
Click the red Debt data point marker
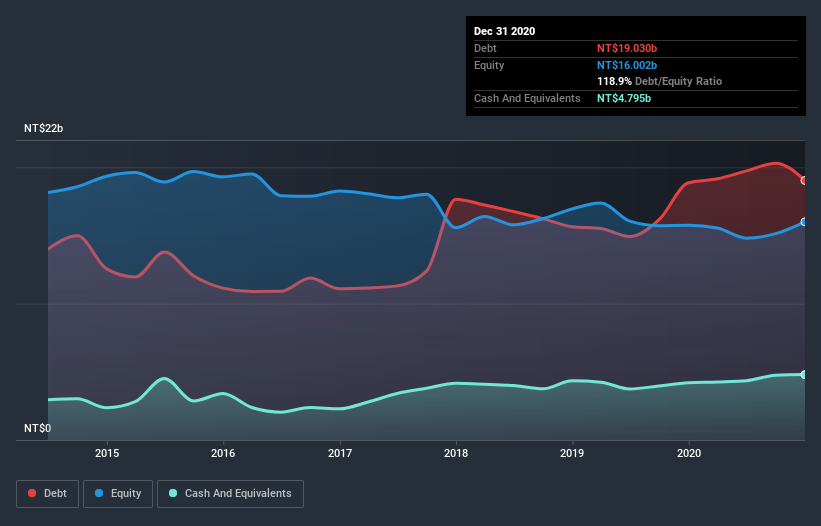tap(804, 181)
